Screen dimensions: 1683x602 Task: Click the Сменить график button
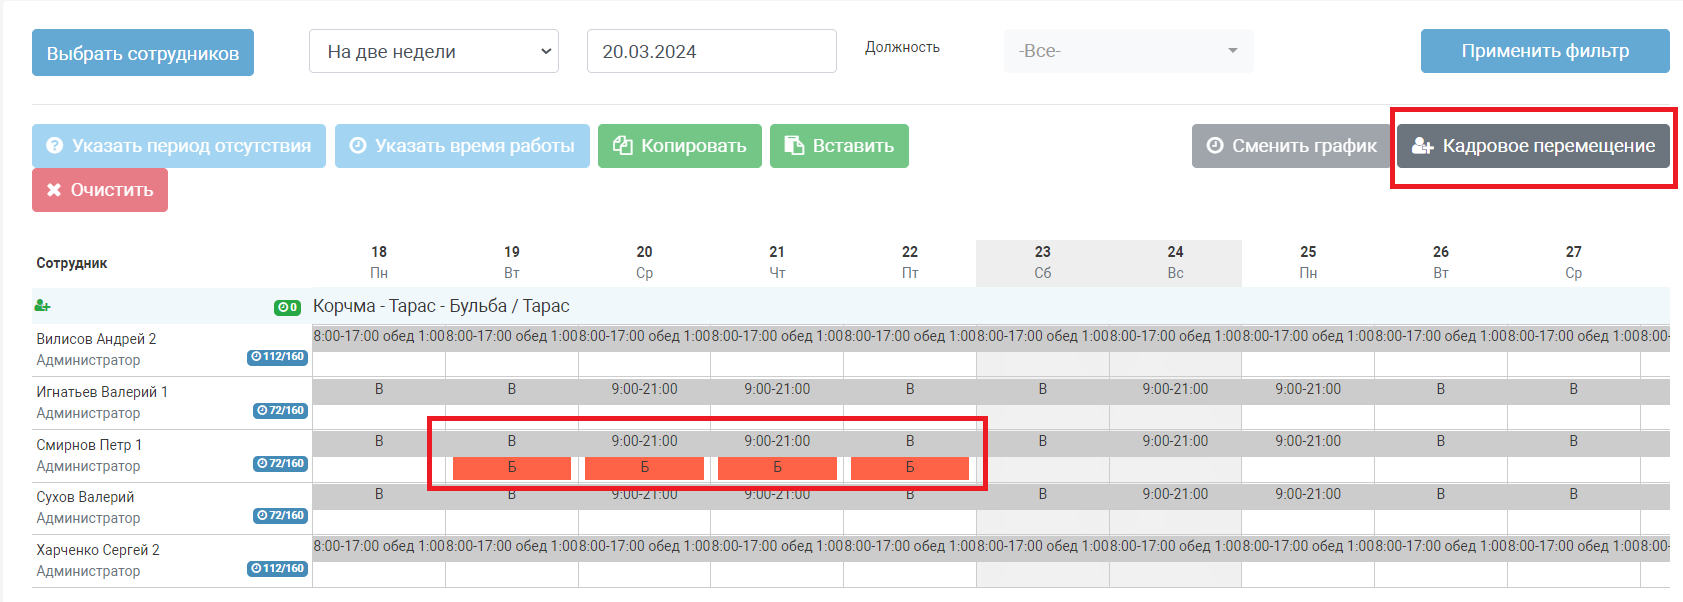pyautogui.click(x=1291, y=146)
